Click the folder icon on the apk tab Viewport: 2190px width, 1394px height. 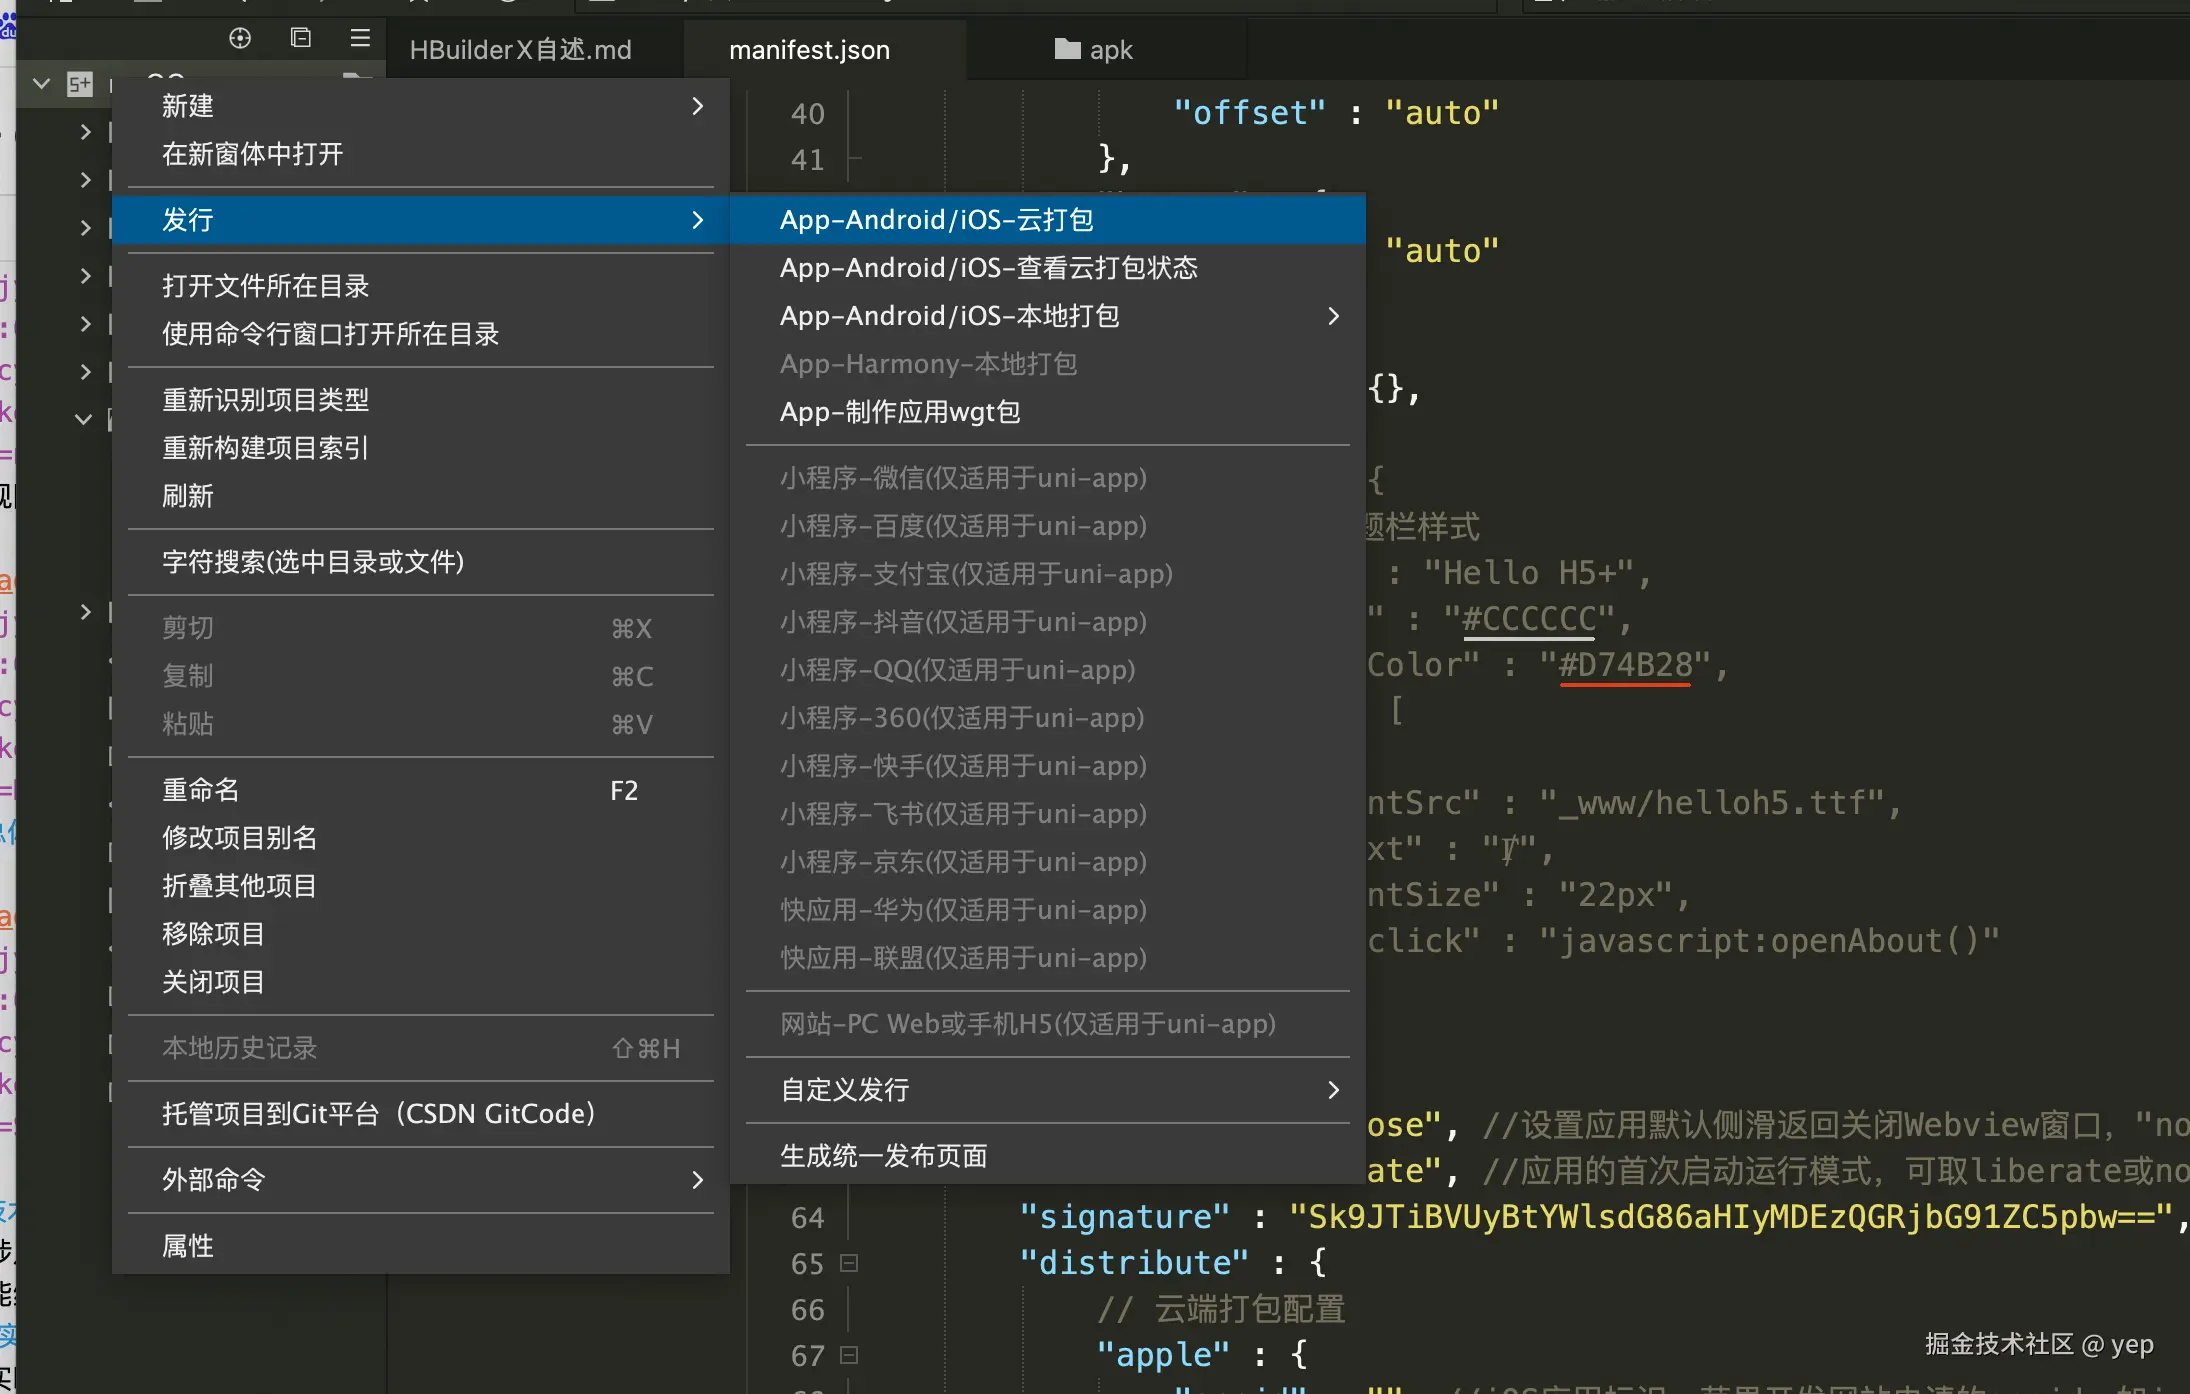tap(1067, 49)
